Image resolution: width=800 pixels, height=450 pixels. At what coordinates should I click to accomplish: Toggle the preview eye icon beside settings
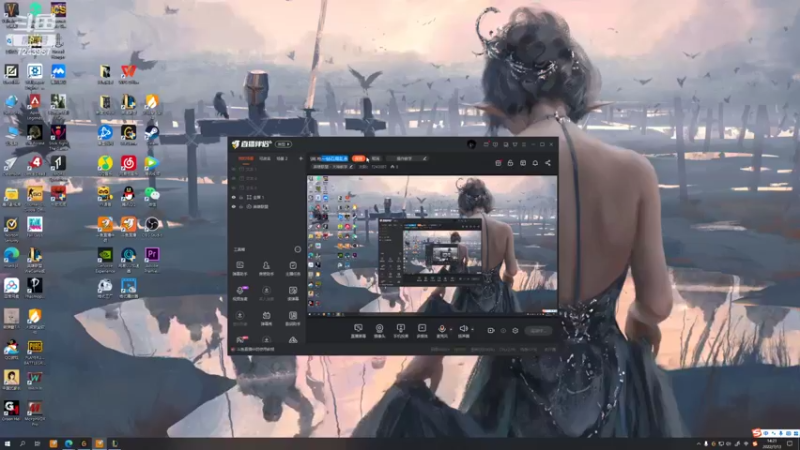tap(503, 331)
